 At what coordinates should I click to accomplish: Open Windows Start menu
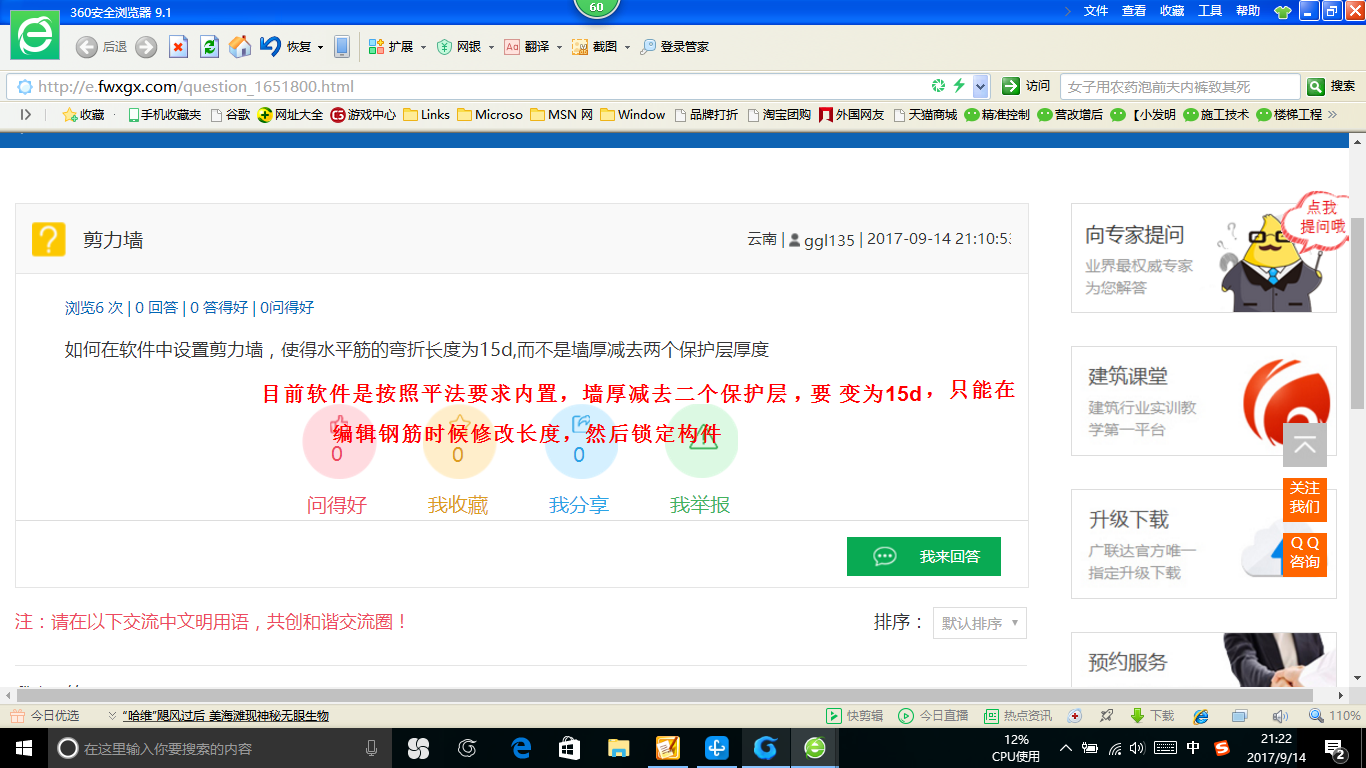(x=23, y=748)
